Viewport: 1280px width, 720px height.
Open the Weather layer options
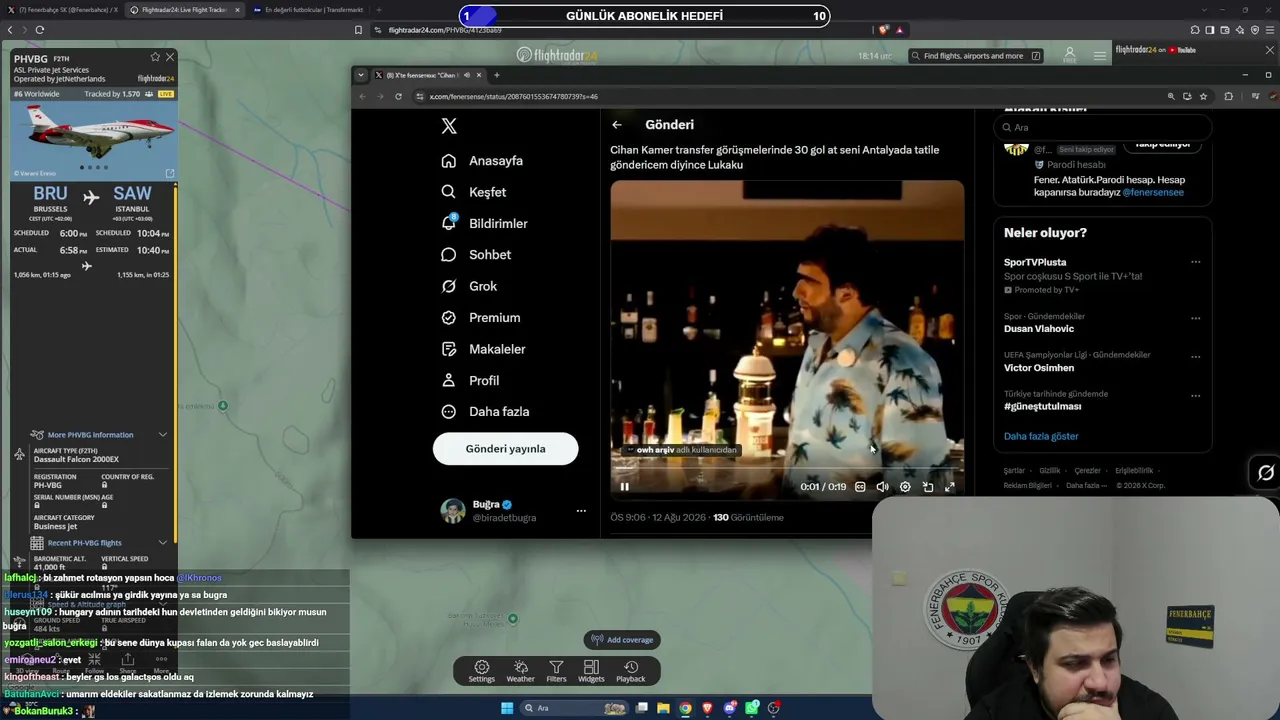[520, 671]
